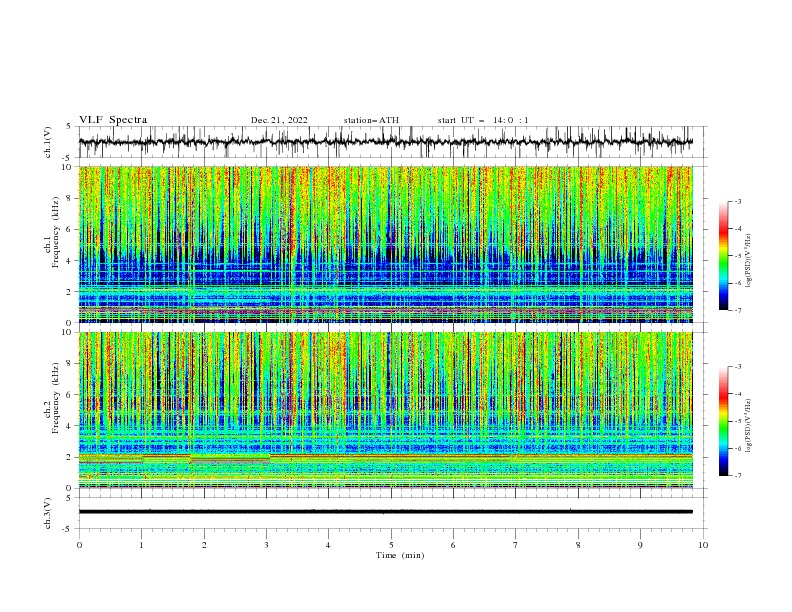Click the "Time (min)" axis title
The image size is (792, 612).
(400, 555)
